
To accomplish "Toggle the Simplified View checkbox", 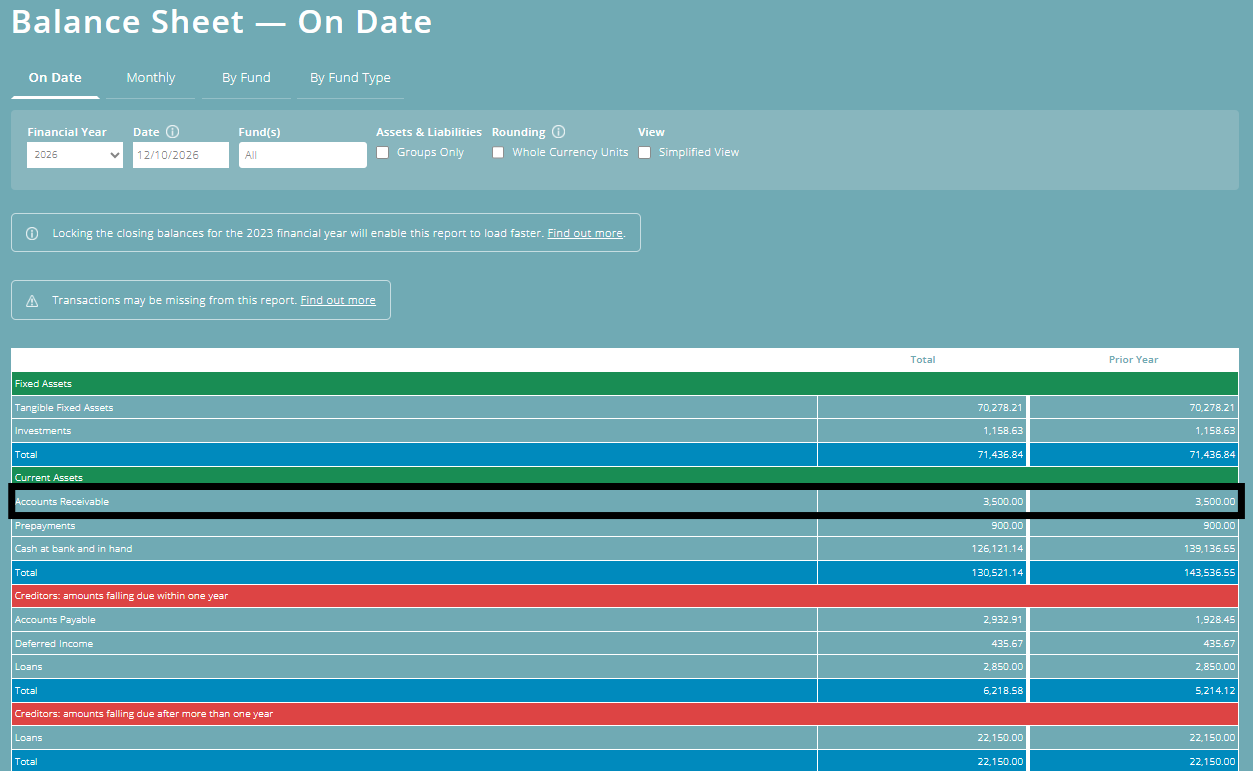I will coord(645,153).
